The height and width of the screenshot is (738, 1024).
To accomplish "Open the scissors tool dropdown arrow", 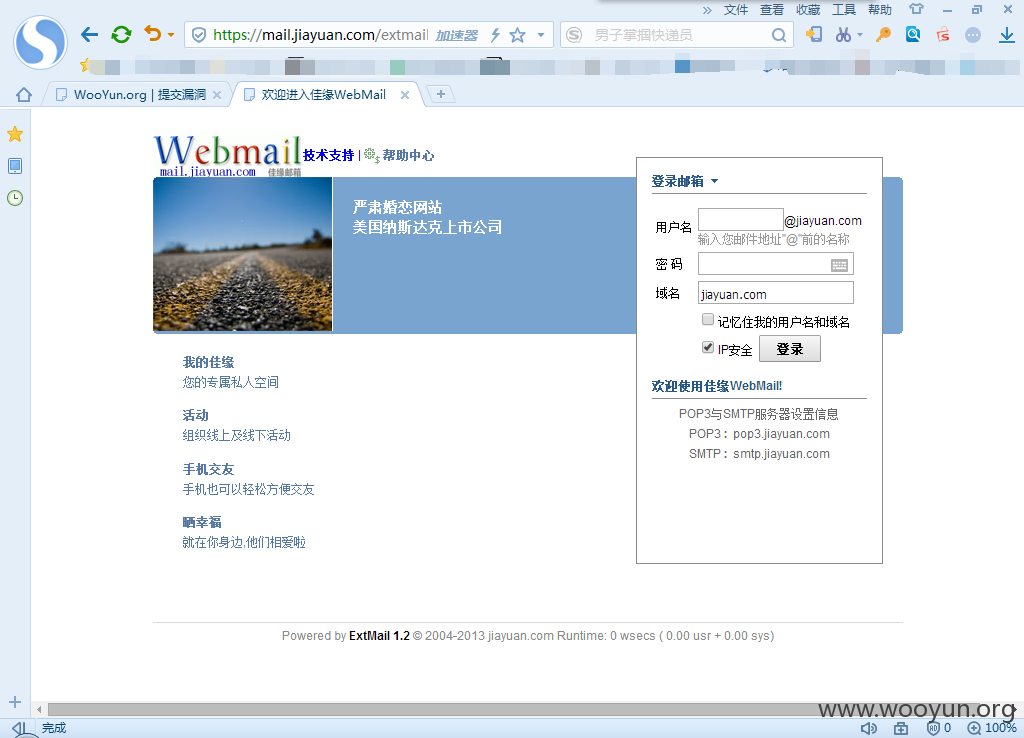I will (x=860, y=35).
